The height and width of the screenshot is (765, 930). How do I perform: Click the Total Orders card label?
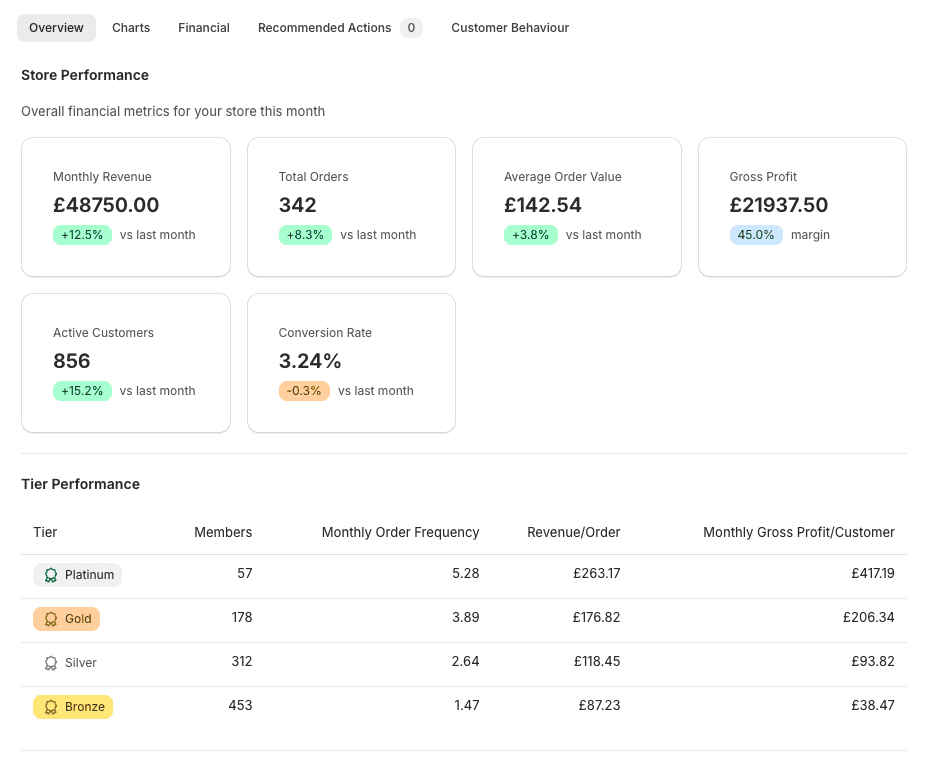coord(313,177)
